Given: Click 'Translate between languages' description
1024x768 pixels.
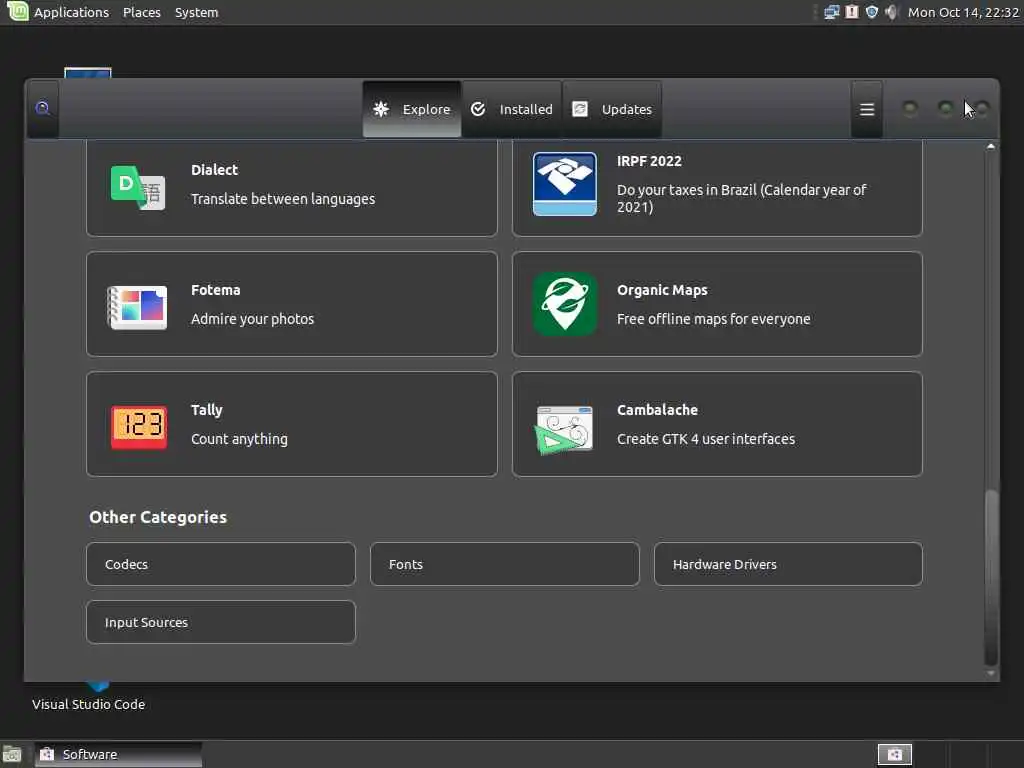Looking at the screenshot, I should [x=283, y=199].
